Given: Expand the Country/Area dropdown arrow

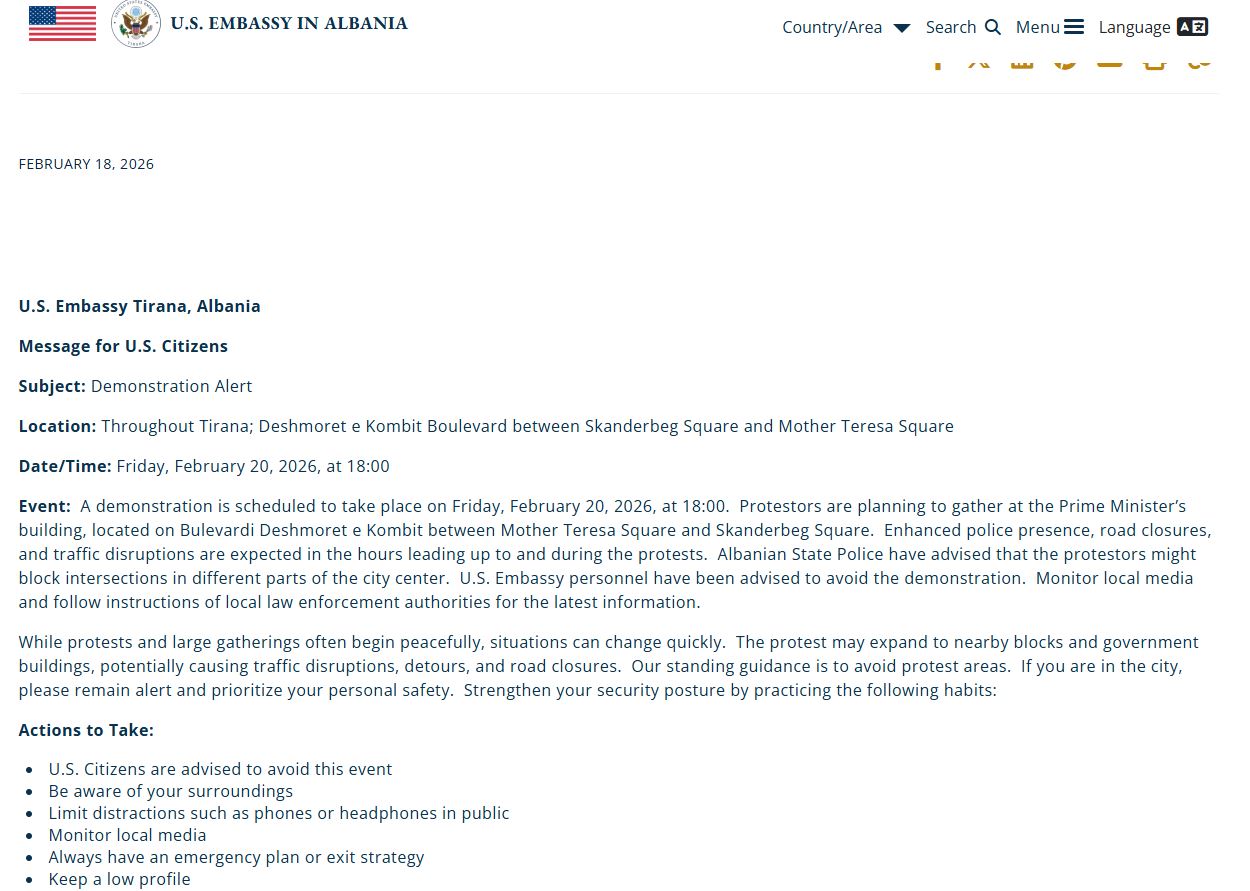Looking at the screenshot, I should tap(901, 28).
